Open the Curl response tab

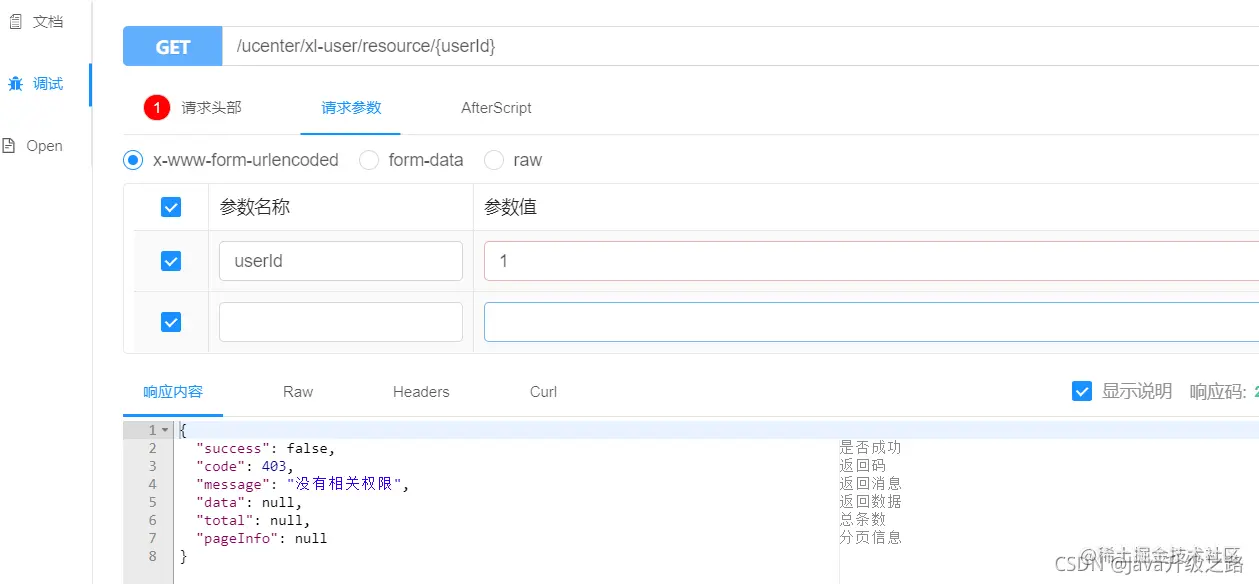[x=543, y=392]
